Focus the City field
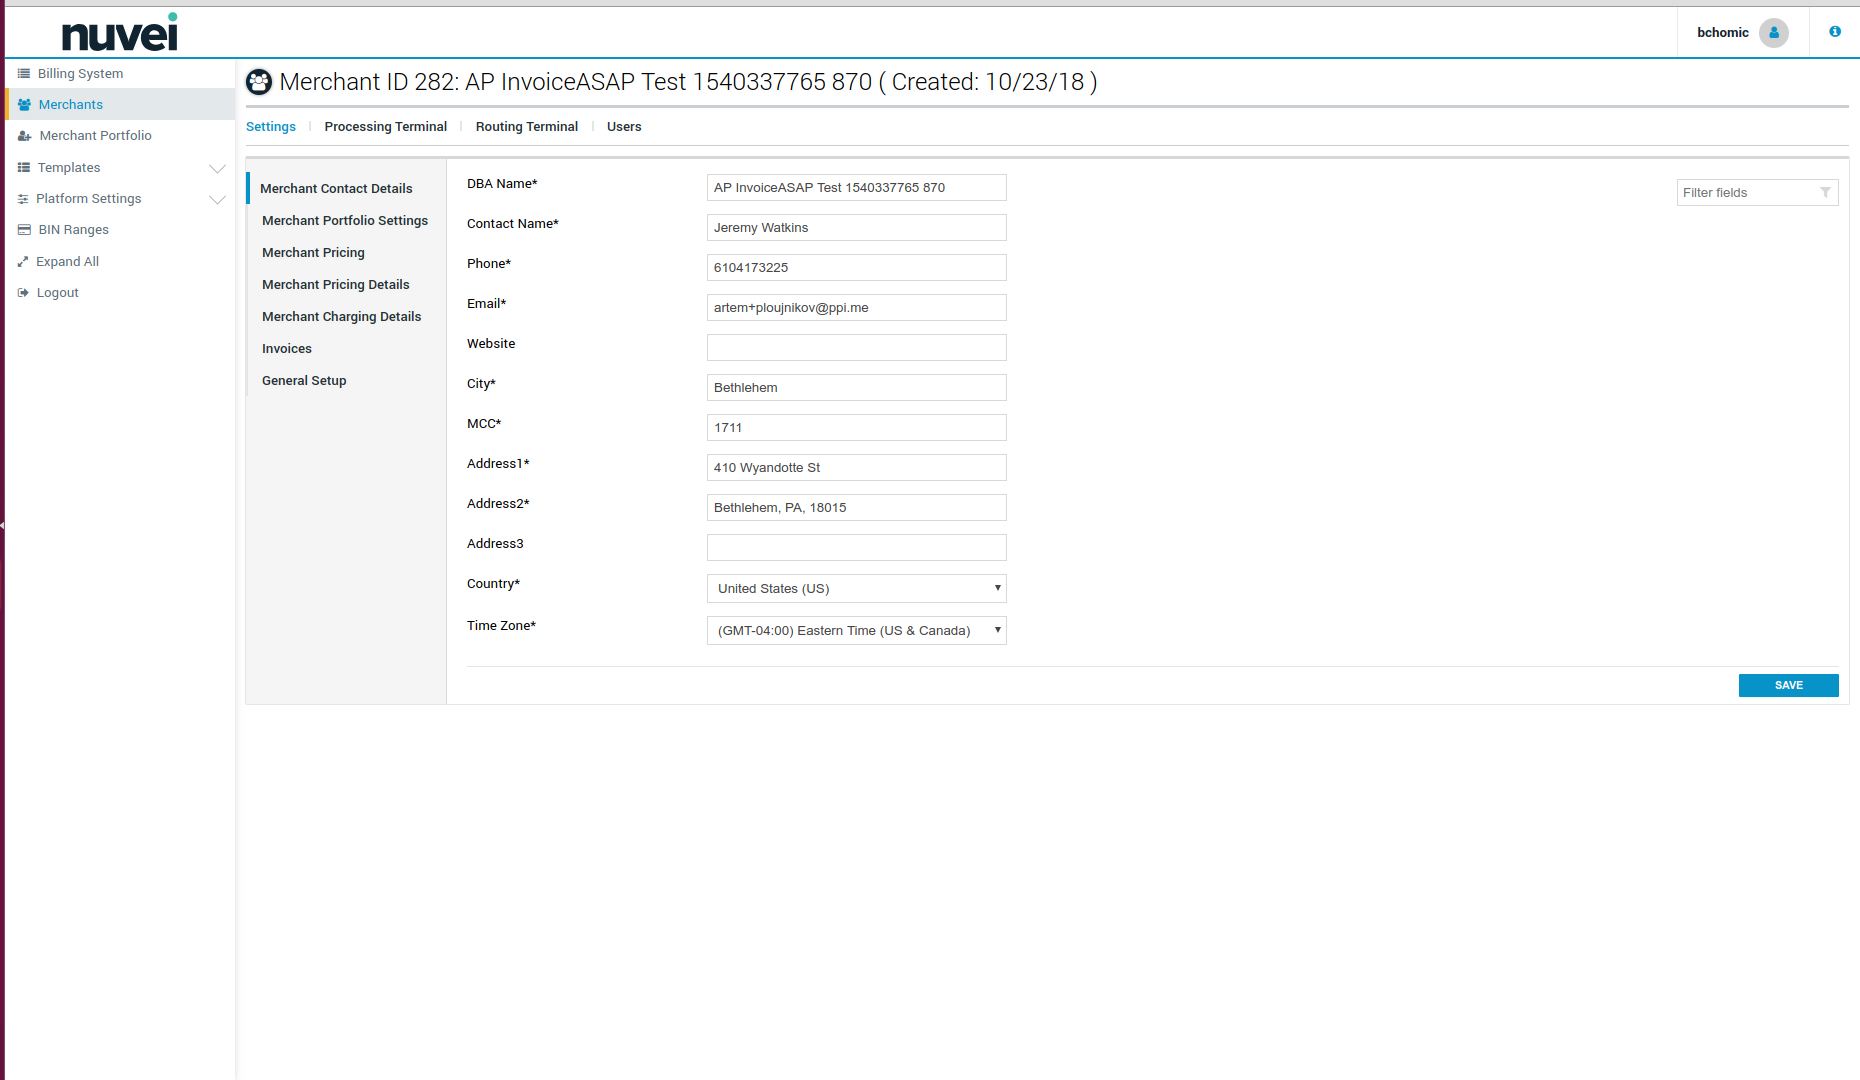1860x1080 pixels. 857,388
